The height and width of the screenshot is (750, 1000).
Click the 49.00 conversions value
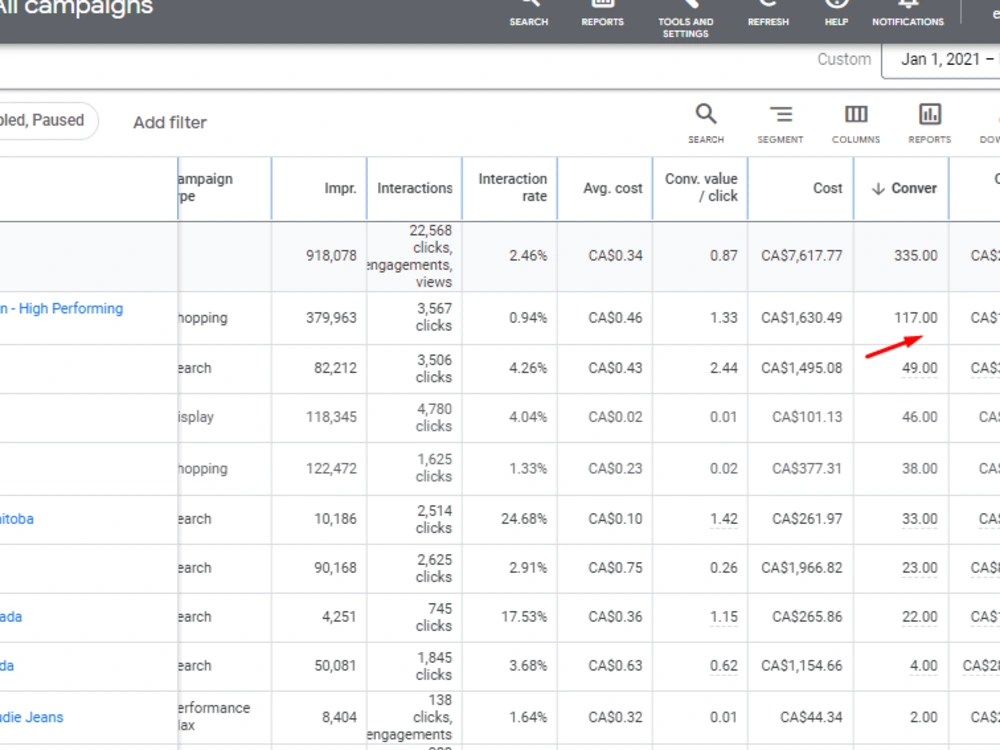(x=919, y=368)
